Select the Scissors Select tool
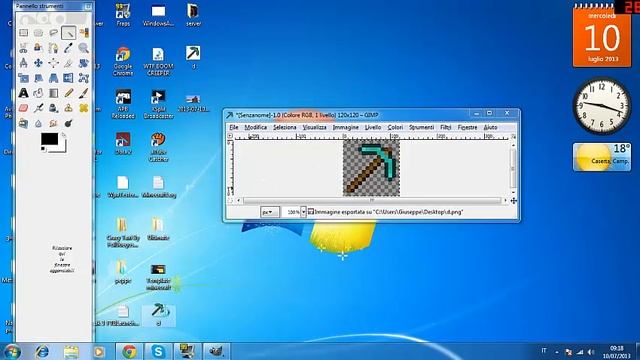 click(x=23, y=48)
